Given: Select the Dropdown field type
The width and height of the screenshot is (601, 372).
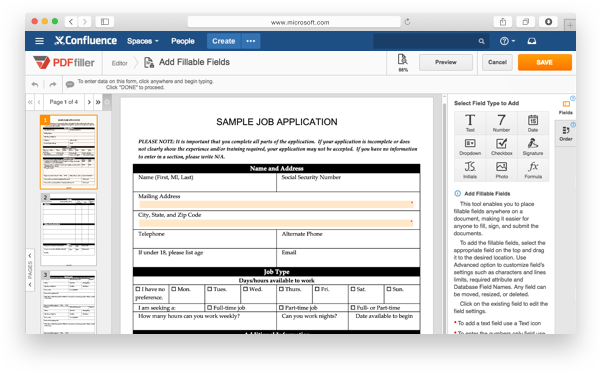Looking at the screenshot, I should click(x=470, y=146).
